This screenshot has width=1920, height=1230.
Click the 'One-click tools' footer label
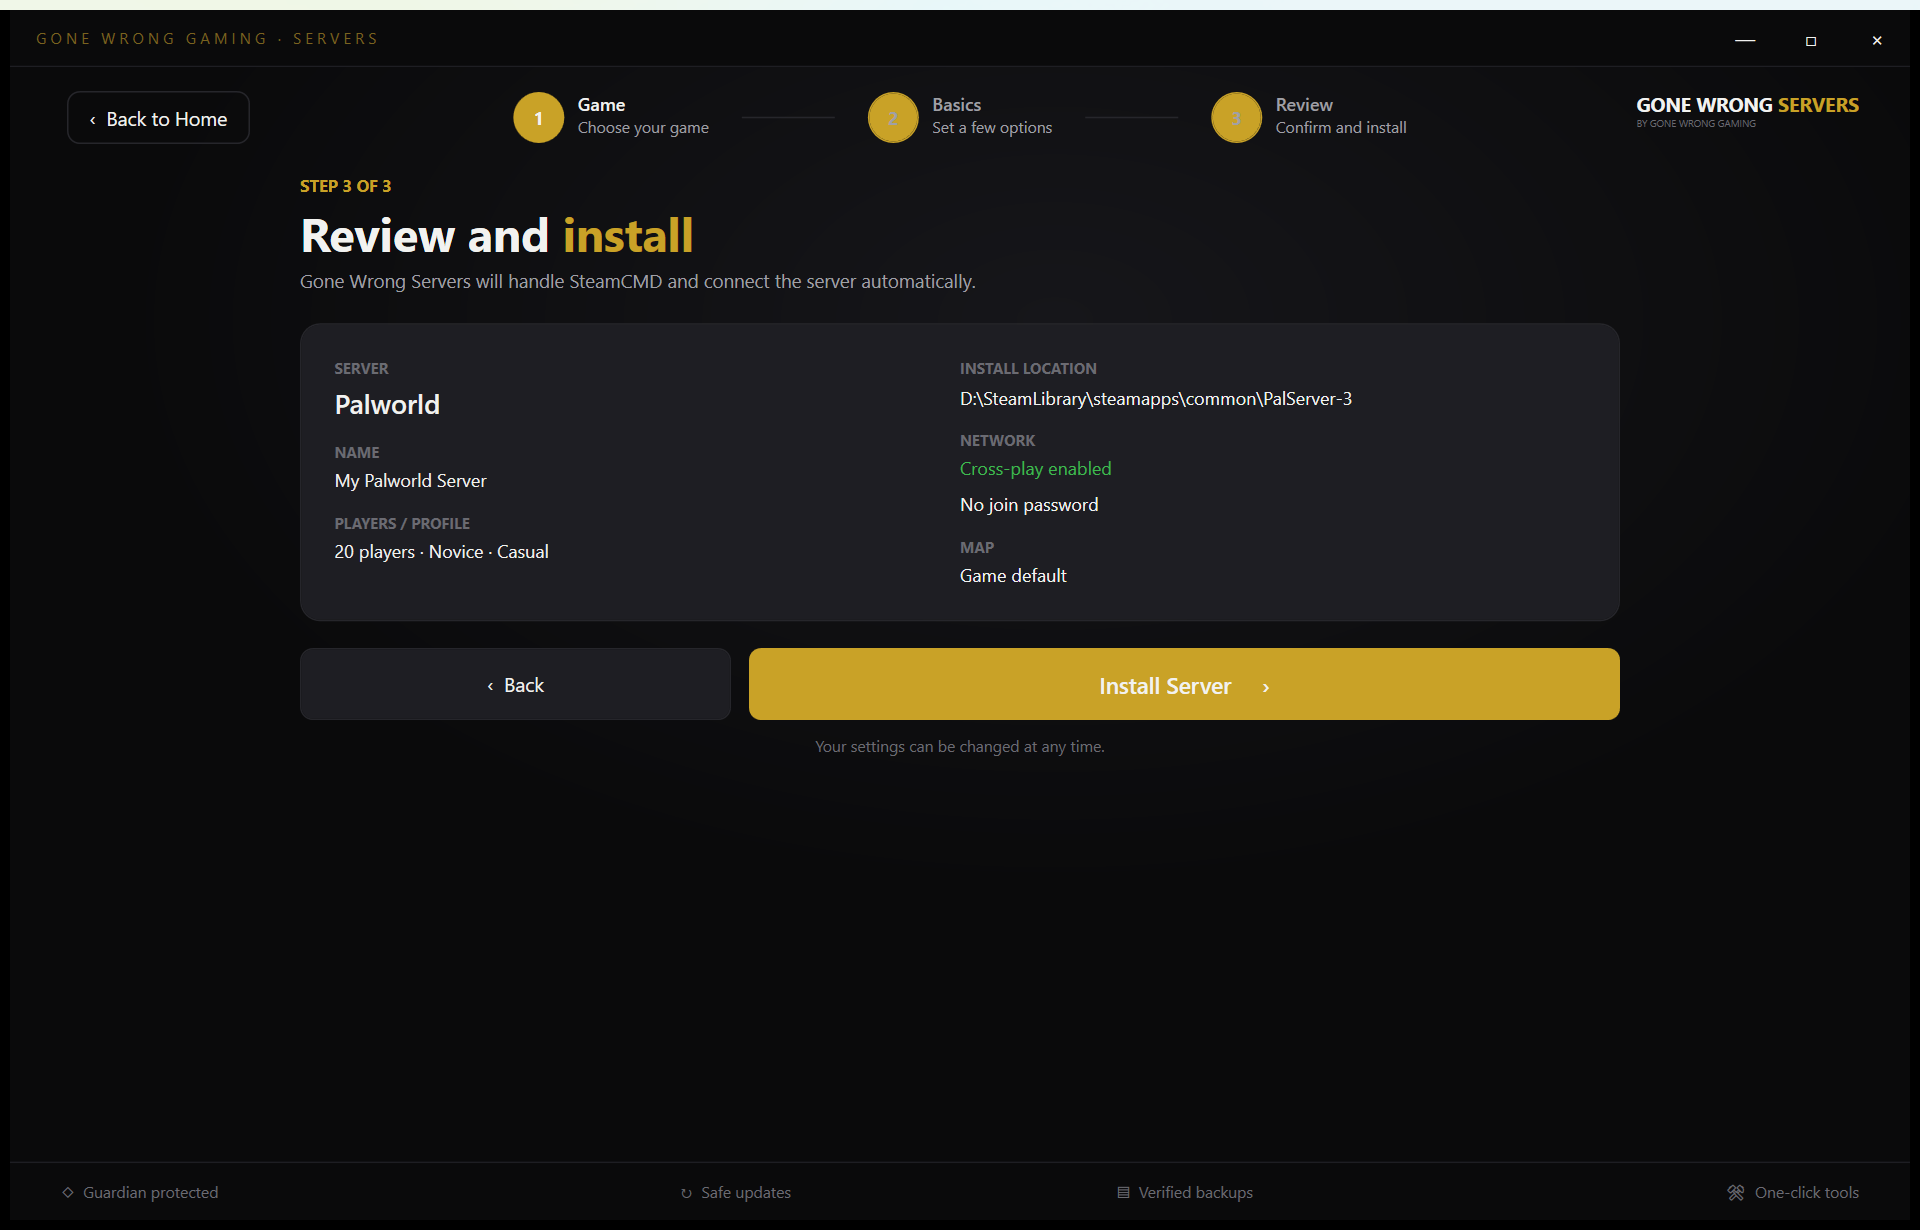coord(1806,1192)
